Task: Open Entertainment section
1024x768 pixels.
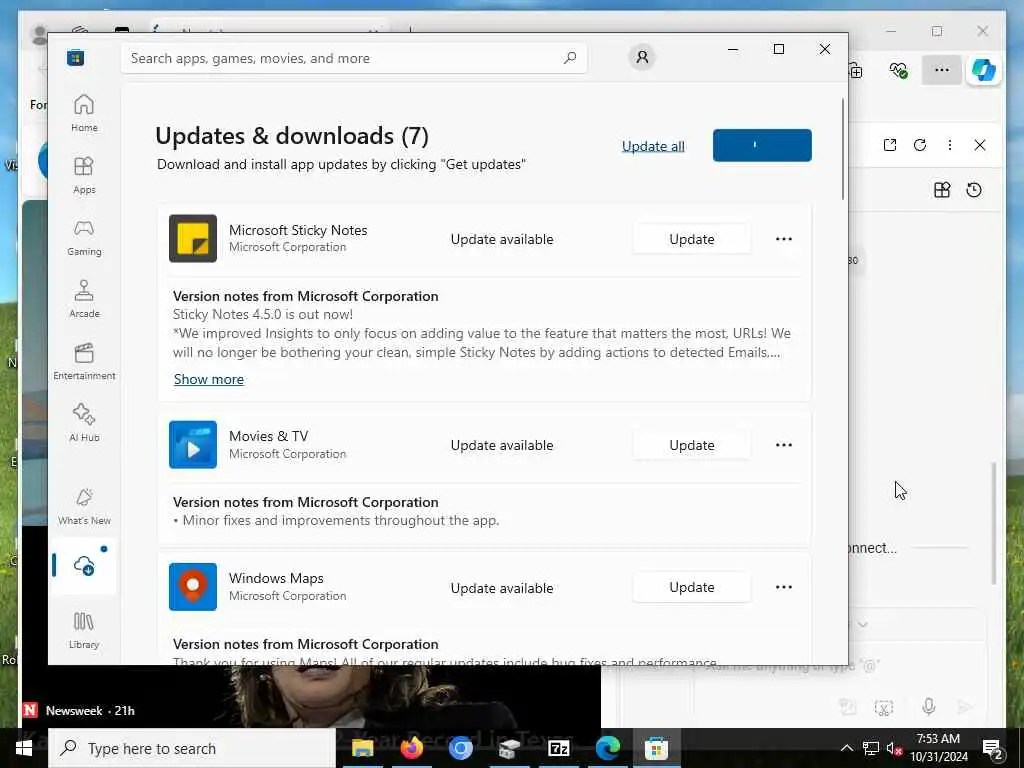Action: [84, 361]
